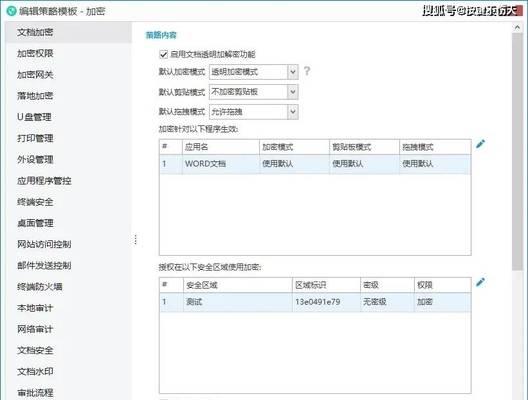Viewport: 528px width, 400px height.
Task: Select the WORD文档 row in program table
Action: [315, 164]
